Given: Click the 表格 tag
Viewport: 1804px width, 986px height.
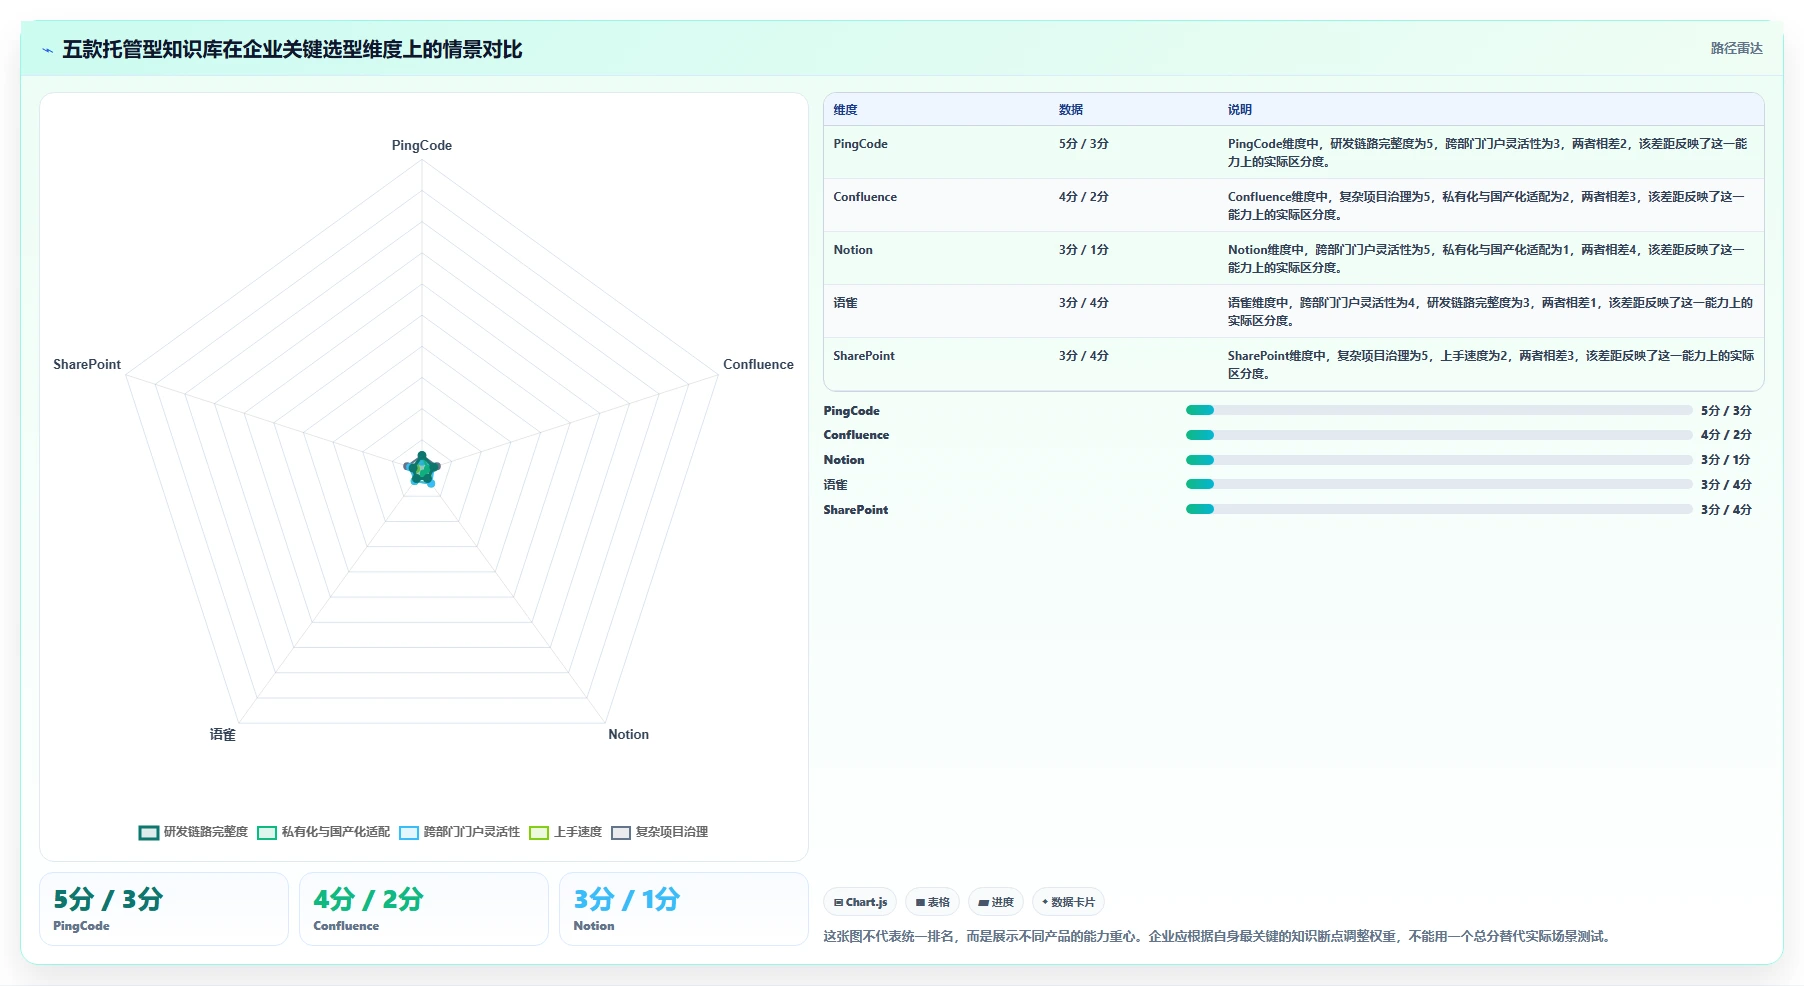Looking at the screenshot, I should 932,902.
